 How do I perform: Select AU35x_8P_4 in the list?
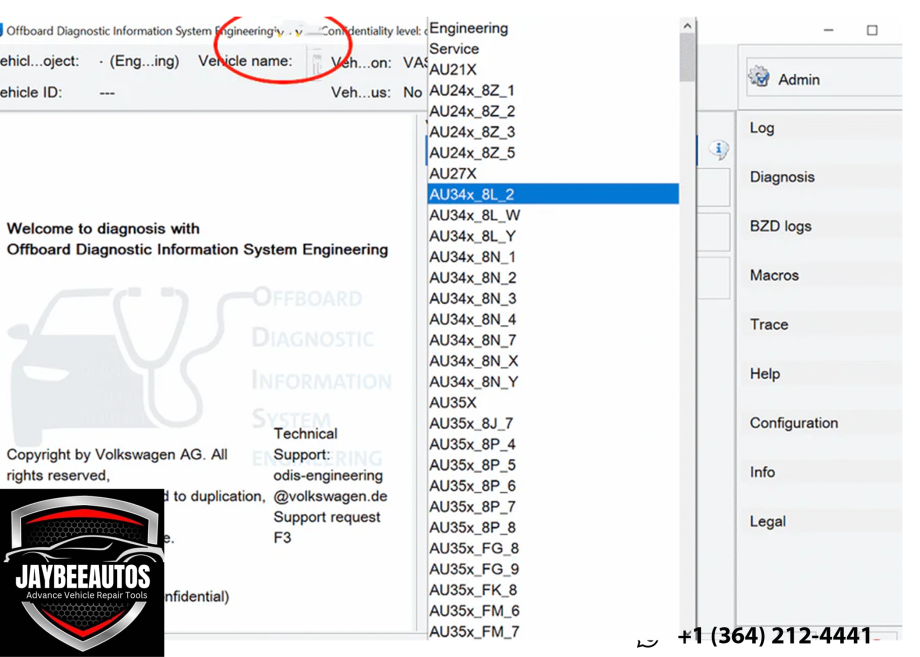coord(553,444)
